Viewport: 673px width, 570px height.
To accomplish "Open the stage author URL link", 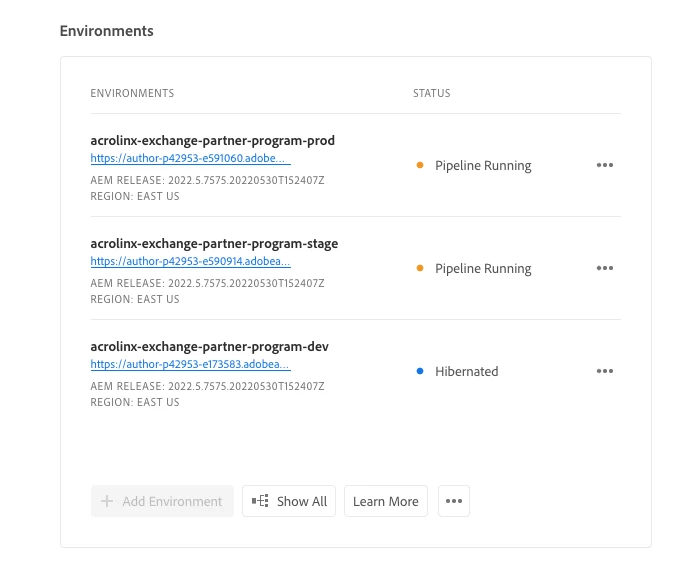I will (190, 261).
